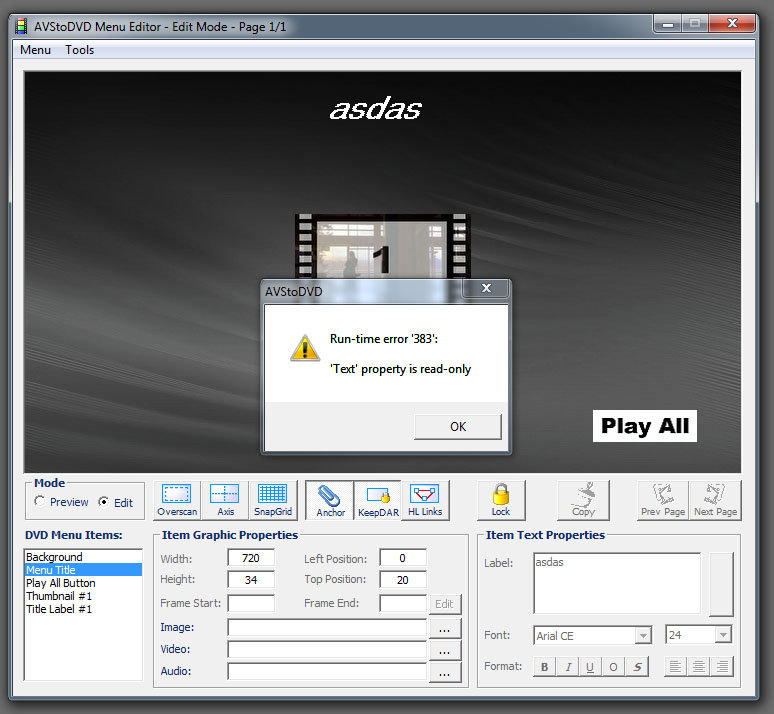Close the AVStoDVD error dialog
The width and height of the screenshot is (774, 714).
pyautogui.click(x=486, y=288)
